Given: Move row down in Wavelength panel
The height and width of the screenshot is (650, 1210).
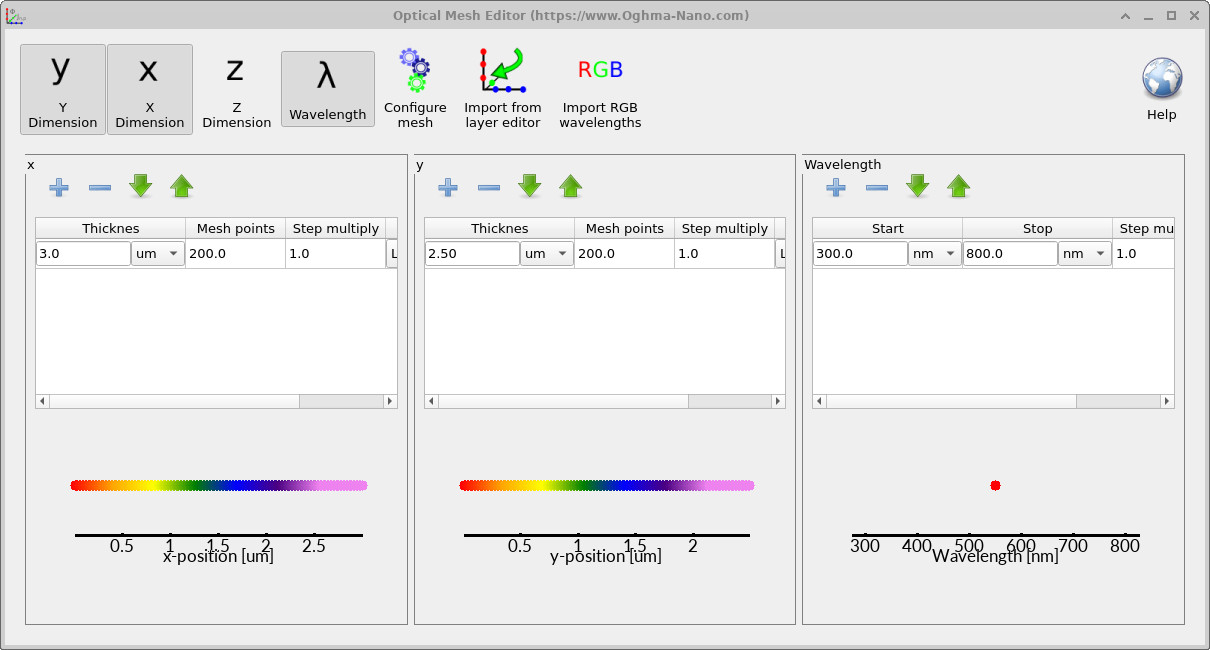Looking at the screenshot, I should pyautogui.click(x=918, y=186).
